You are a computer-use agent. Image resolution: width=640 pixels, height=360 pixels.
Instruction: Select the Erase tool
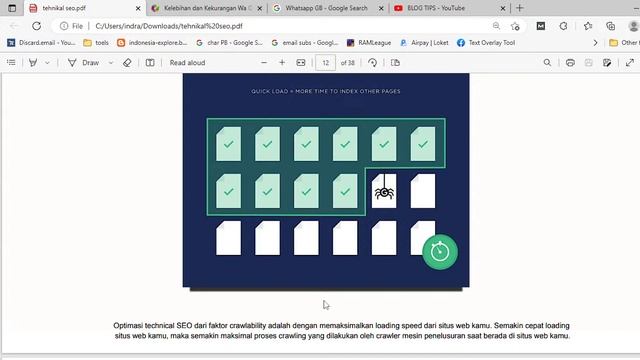pos(127,62)
